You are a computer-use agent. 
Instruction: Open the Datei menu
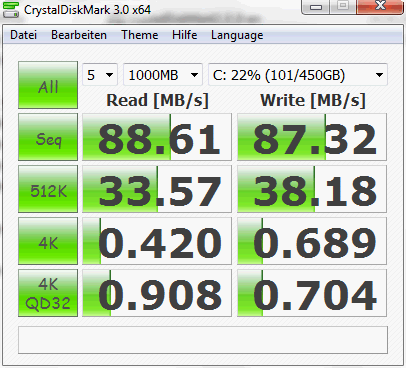click(x=23, y=35)
